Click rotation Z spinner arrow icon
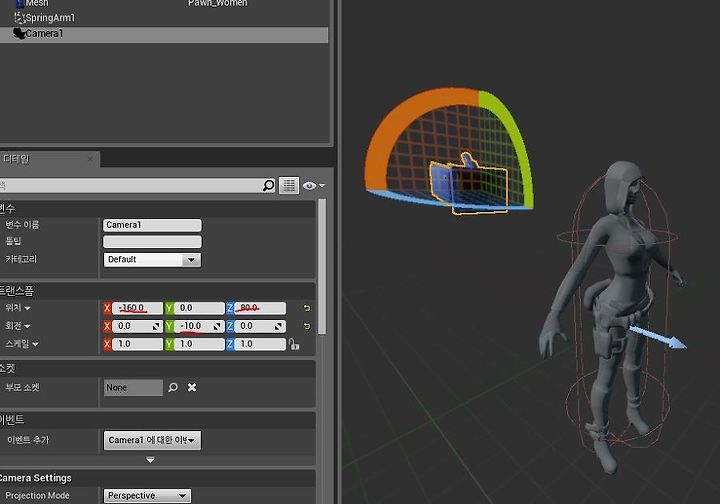This screenshot has height=504, width=720. click(x=278, y=326)
